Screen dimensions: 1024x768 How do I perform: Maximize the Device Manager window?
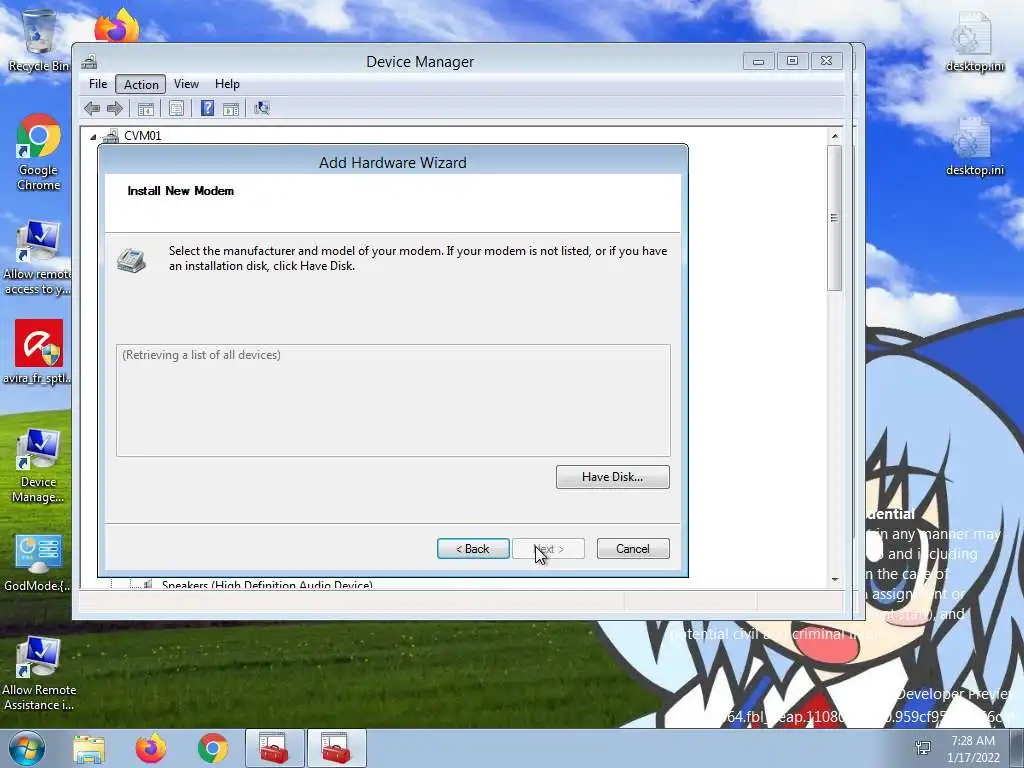point(792,61)
